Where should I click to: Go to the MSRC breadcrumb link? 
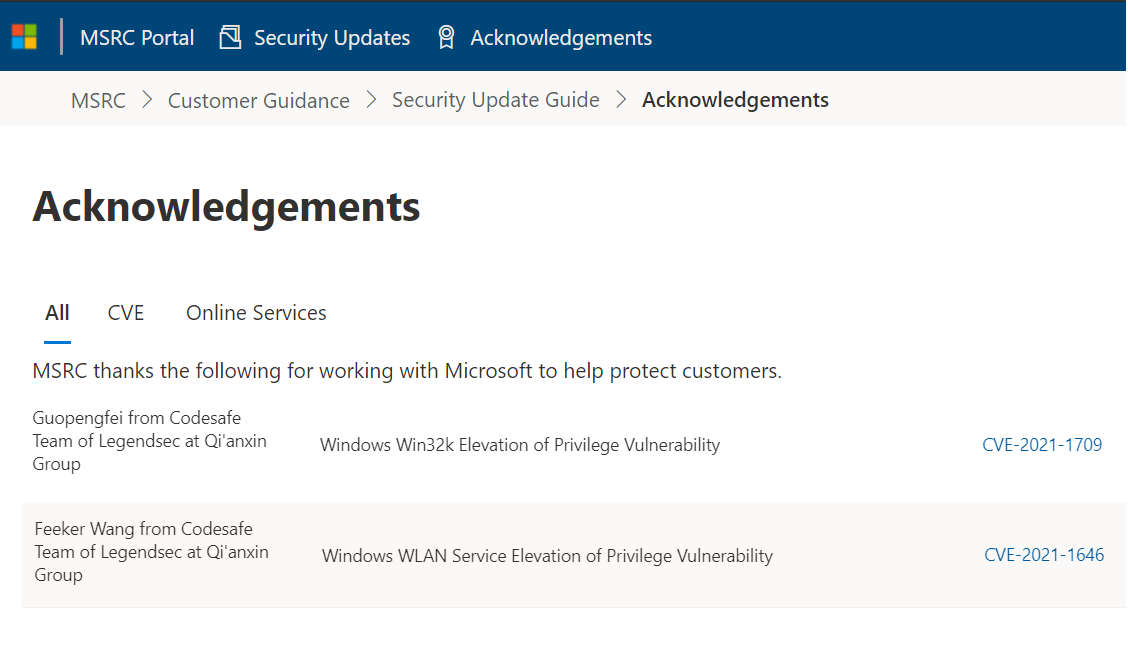[98, 100]
